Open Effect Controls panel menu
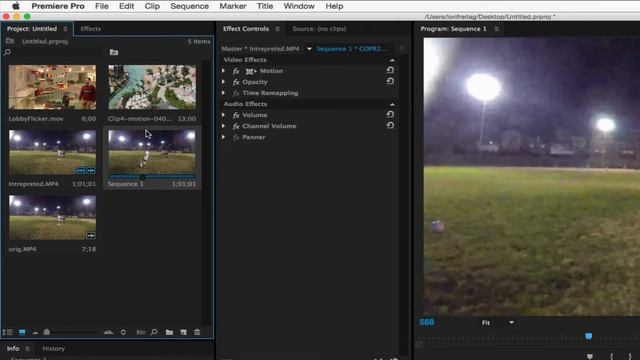The width and height of the screenshot is (640, 360). coord(278,29)
